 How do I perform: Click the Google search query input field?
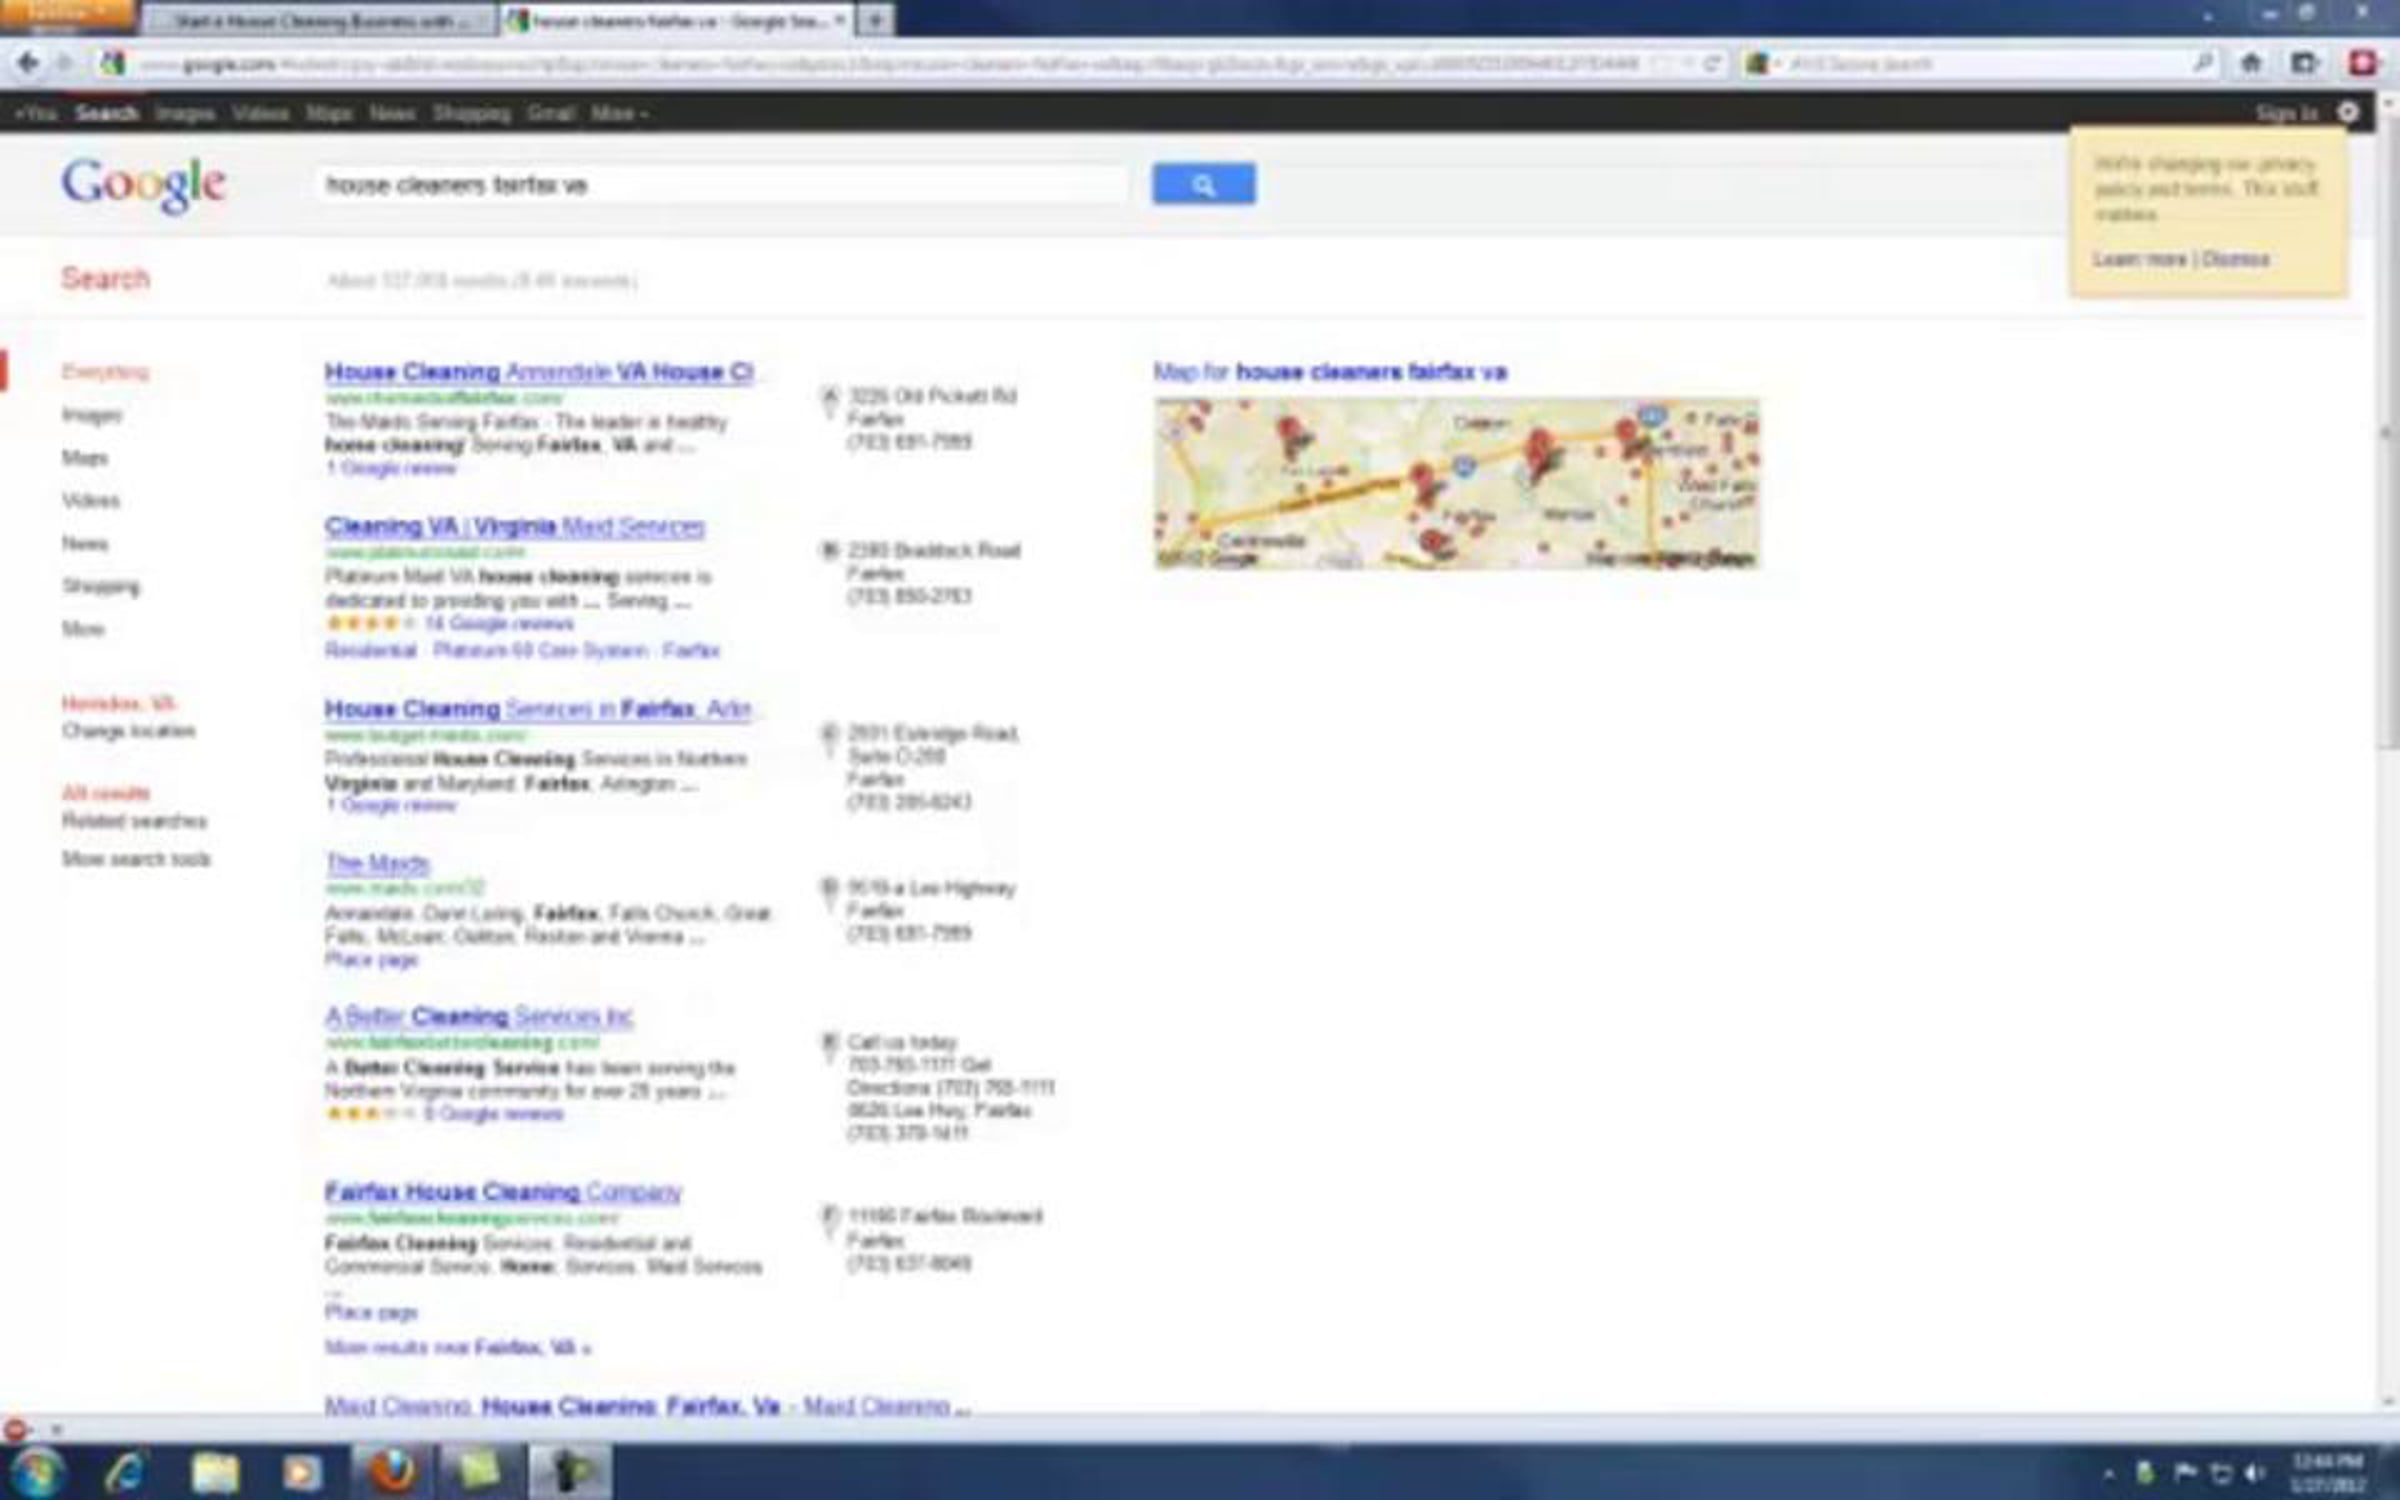[720, 185]
